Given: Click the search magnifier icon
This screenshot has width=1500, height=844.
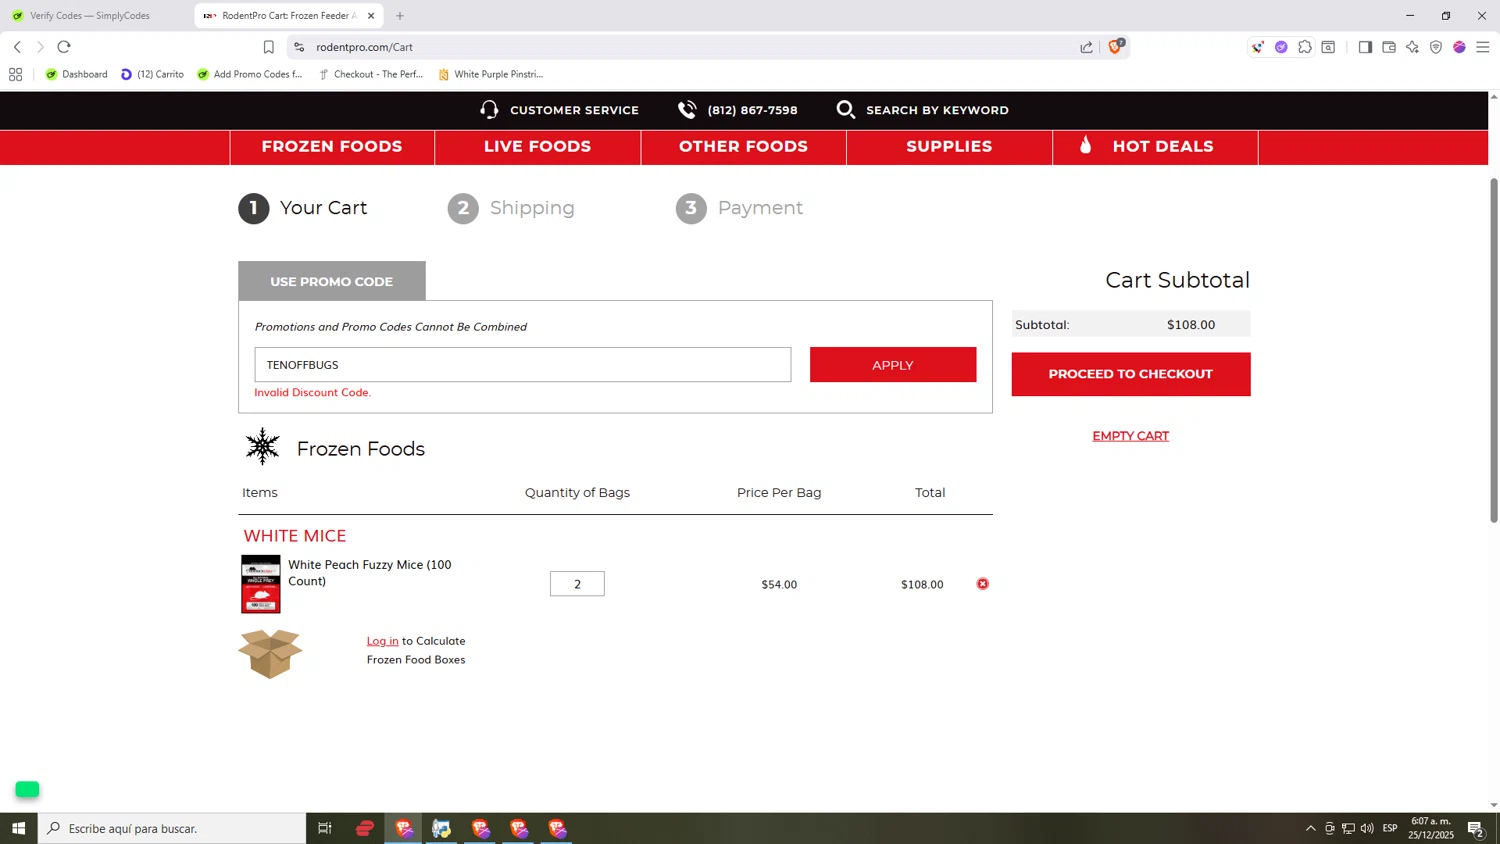Looking at the screenshot, I should coord(846,110).
